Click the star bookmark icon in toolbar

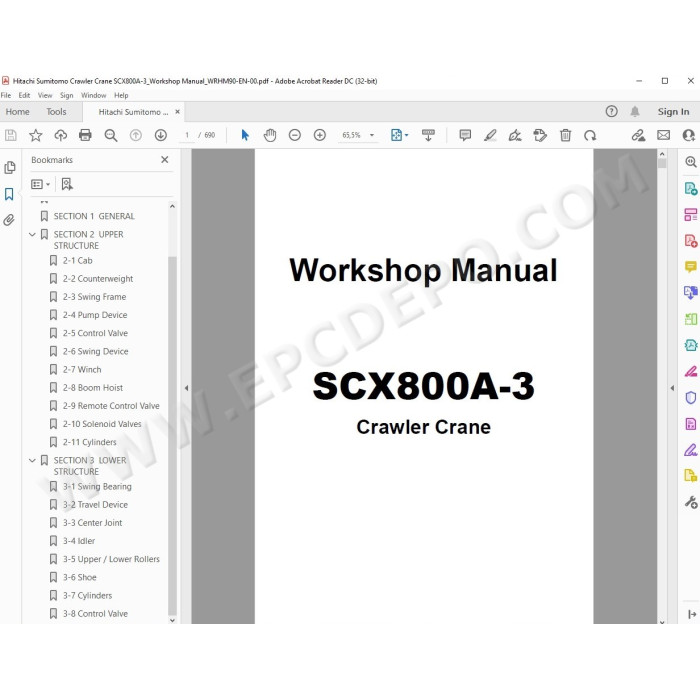[x=36, y=135]
